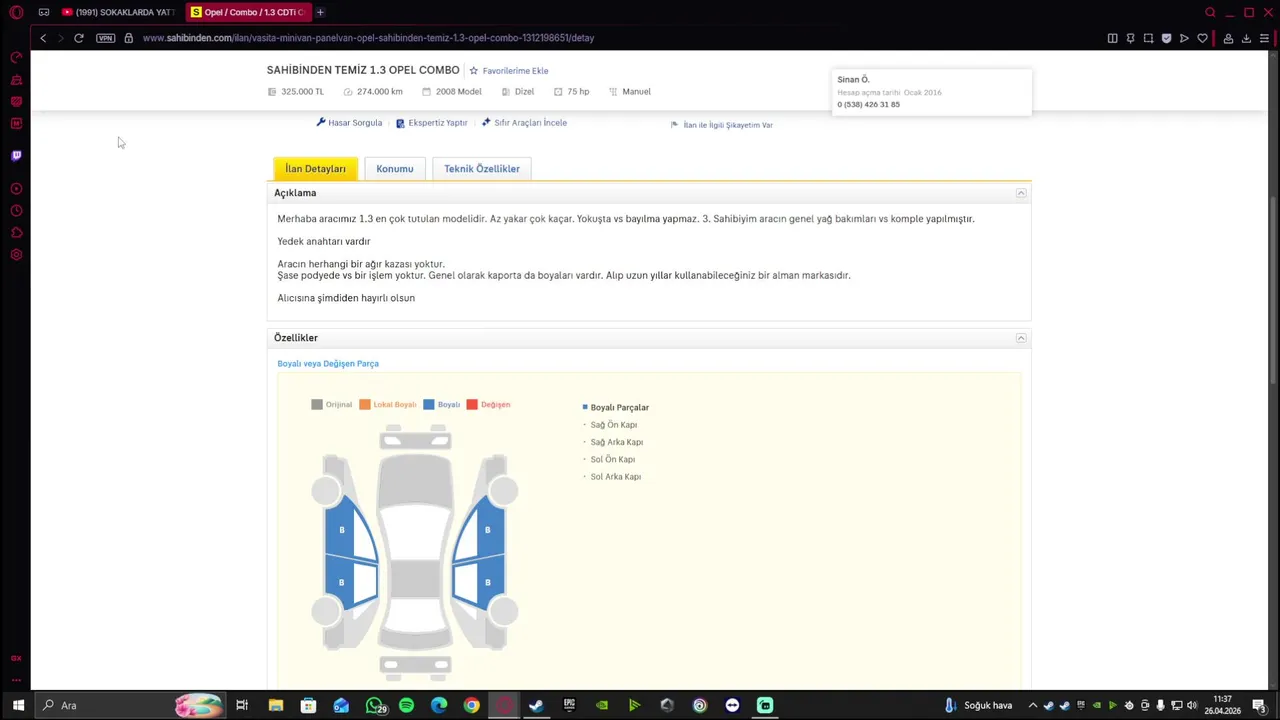This screenshot has width=1280, height=720.
Task: Click Sağ Ön Kapı in painted parts list
Action: pyautogui.click(x=614, y=425)
